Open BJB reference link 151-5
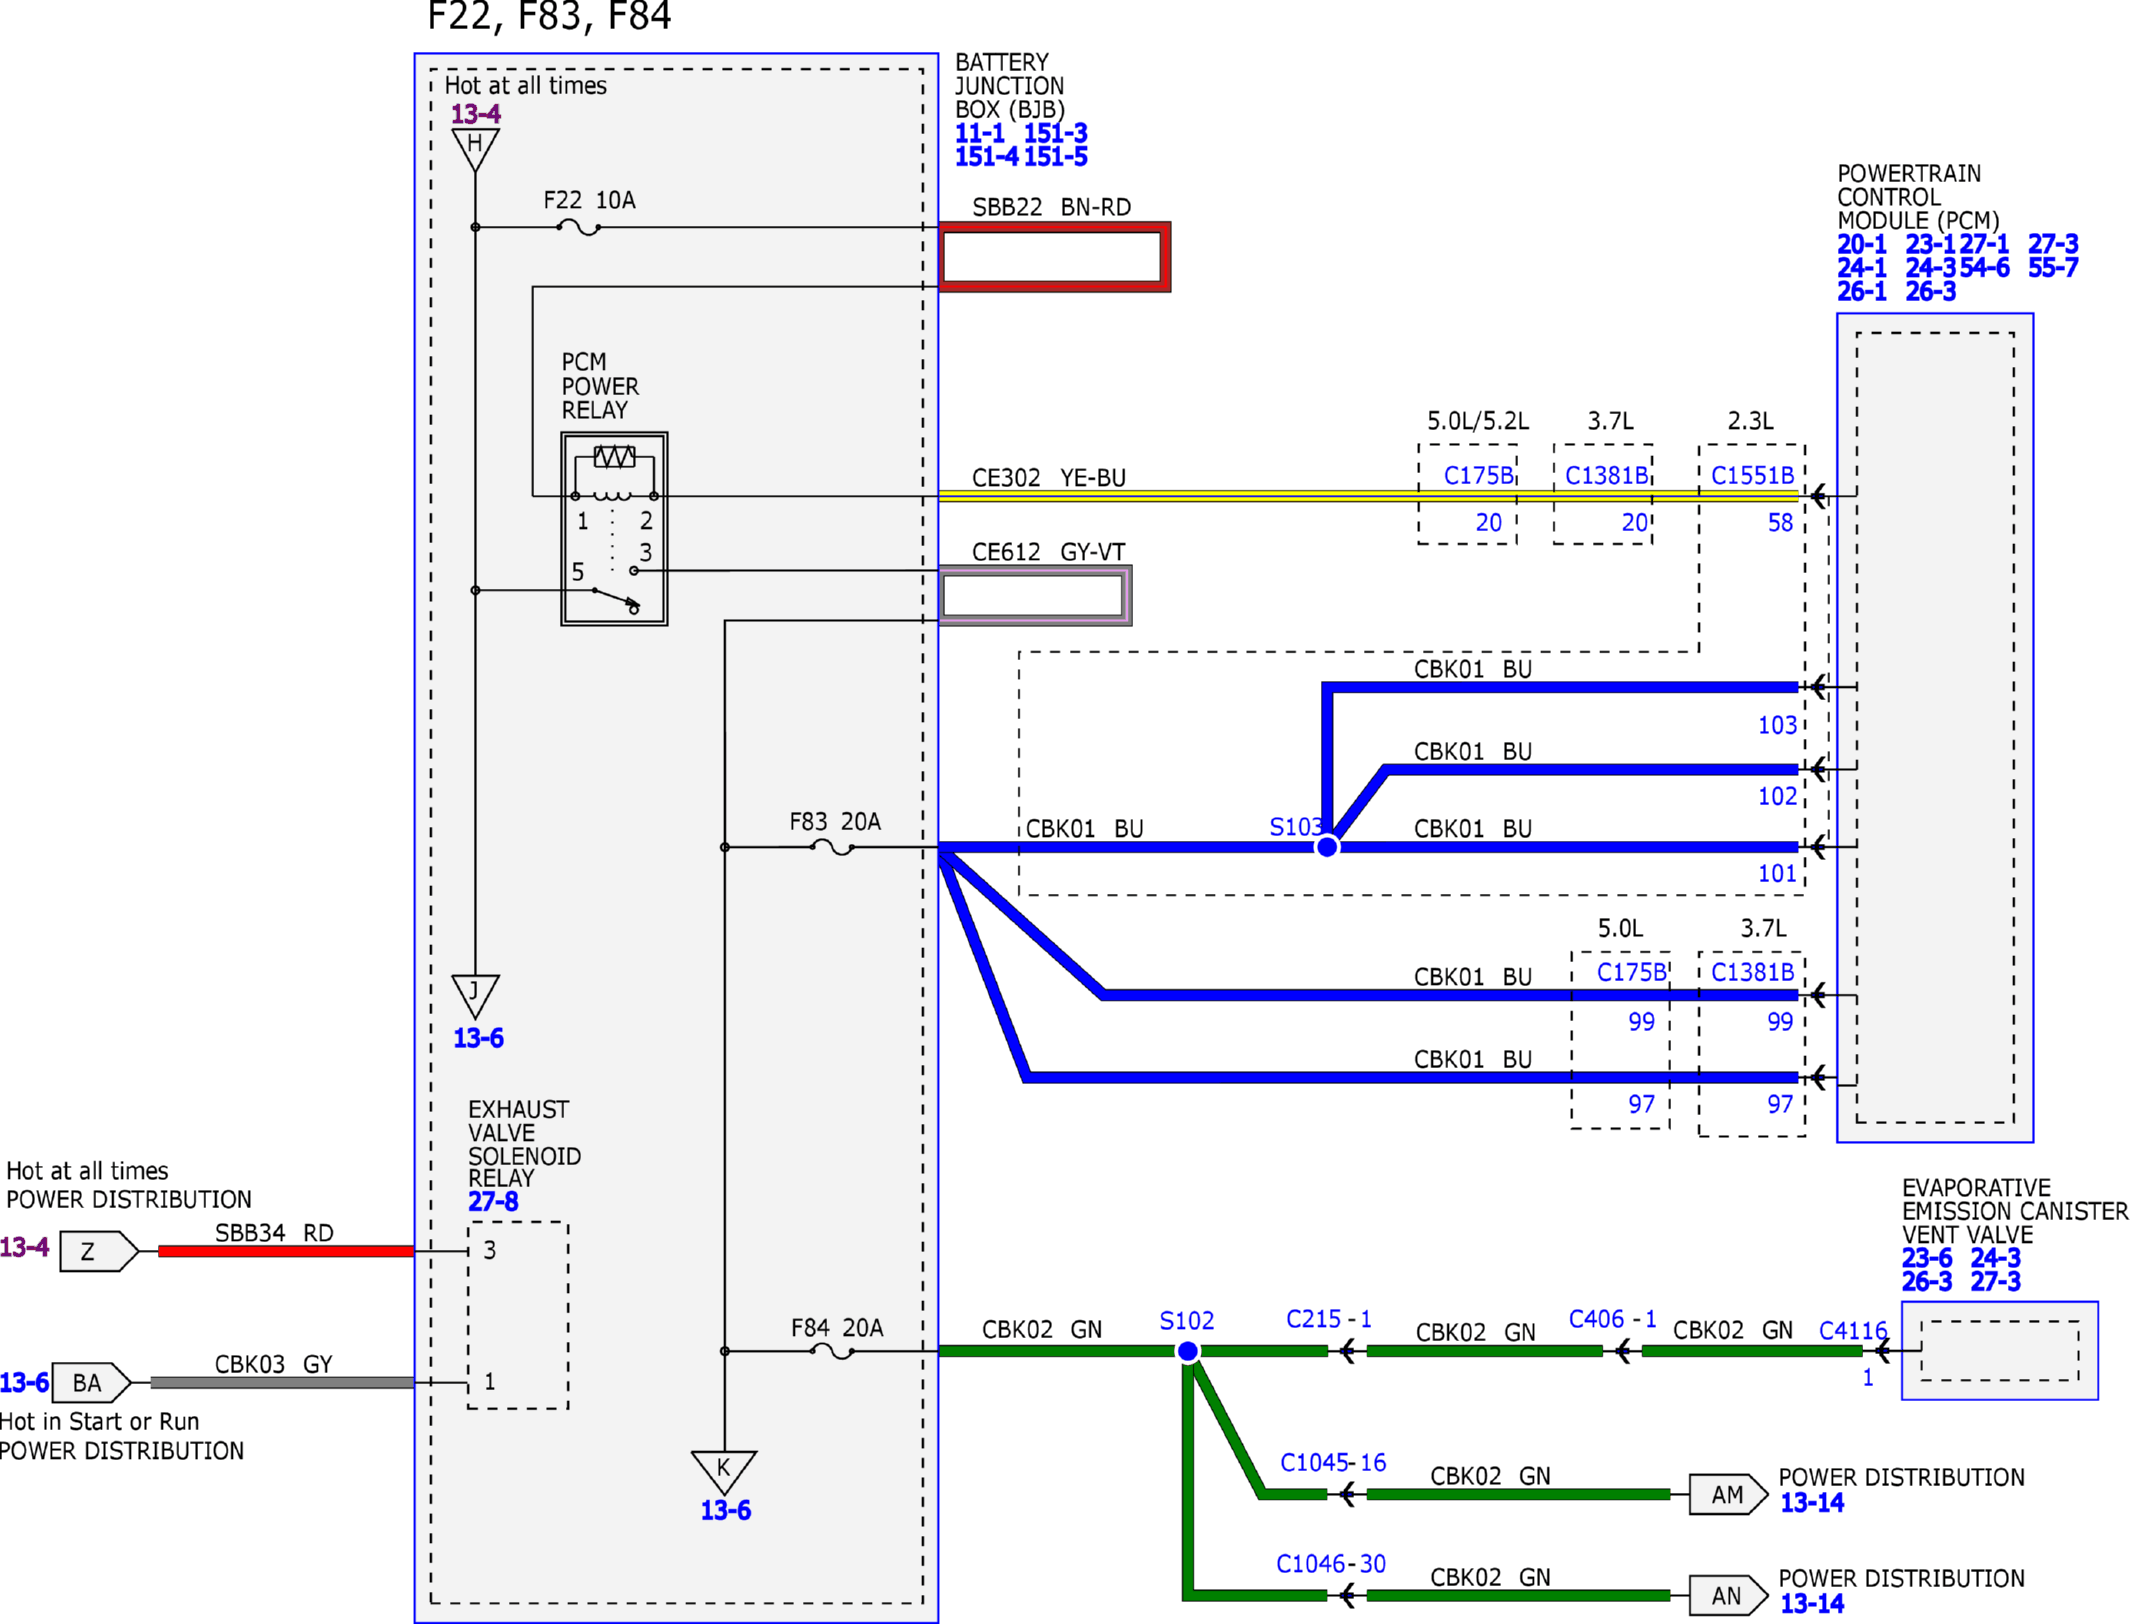This screenshot has width=2130, height=1624. coord(1056,157)
